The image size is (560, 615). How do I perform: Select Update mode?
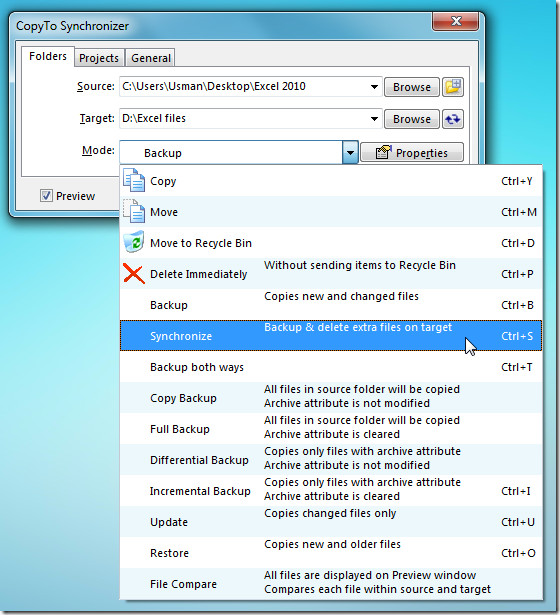331,521
